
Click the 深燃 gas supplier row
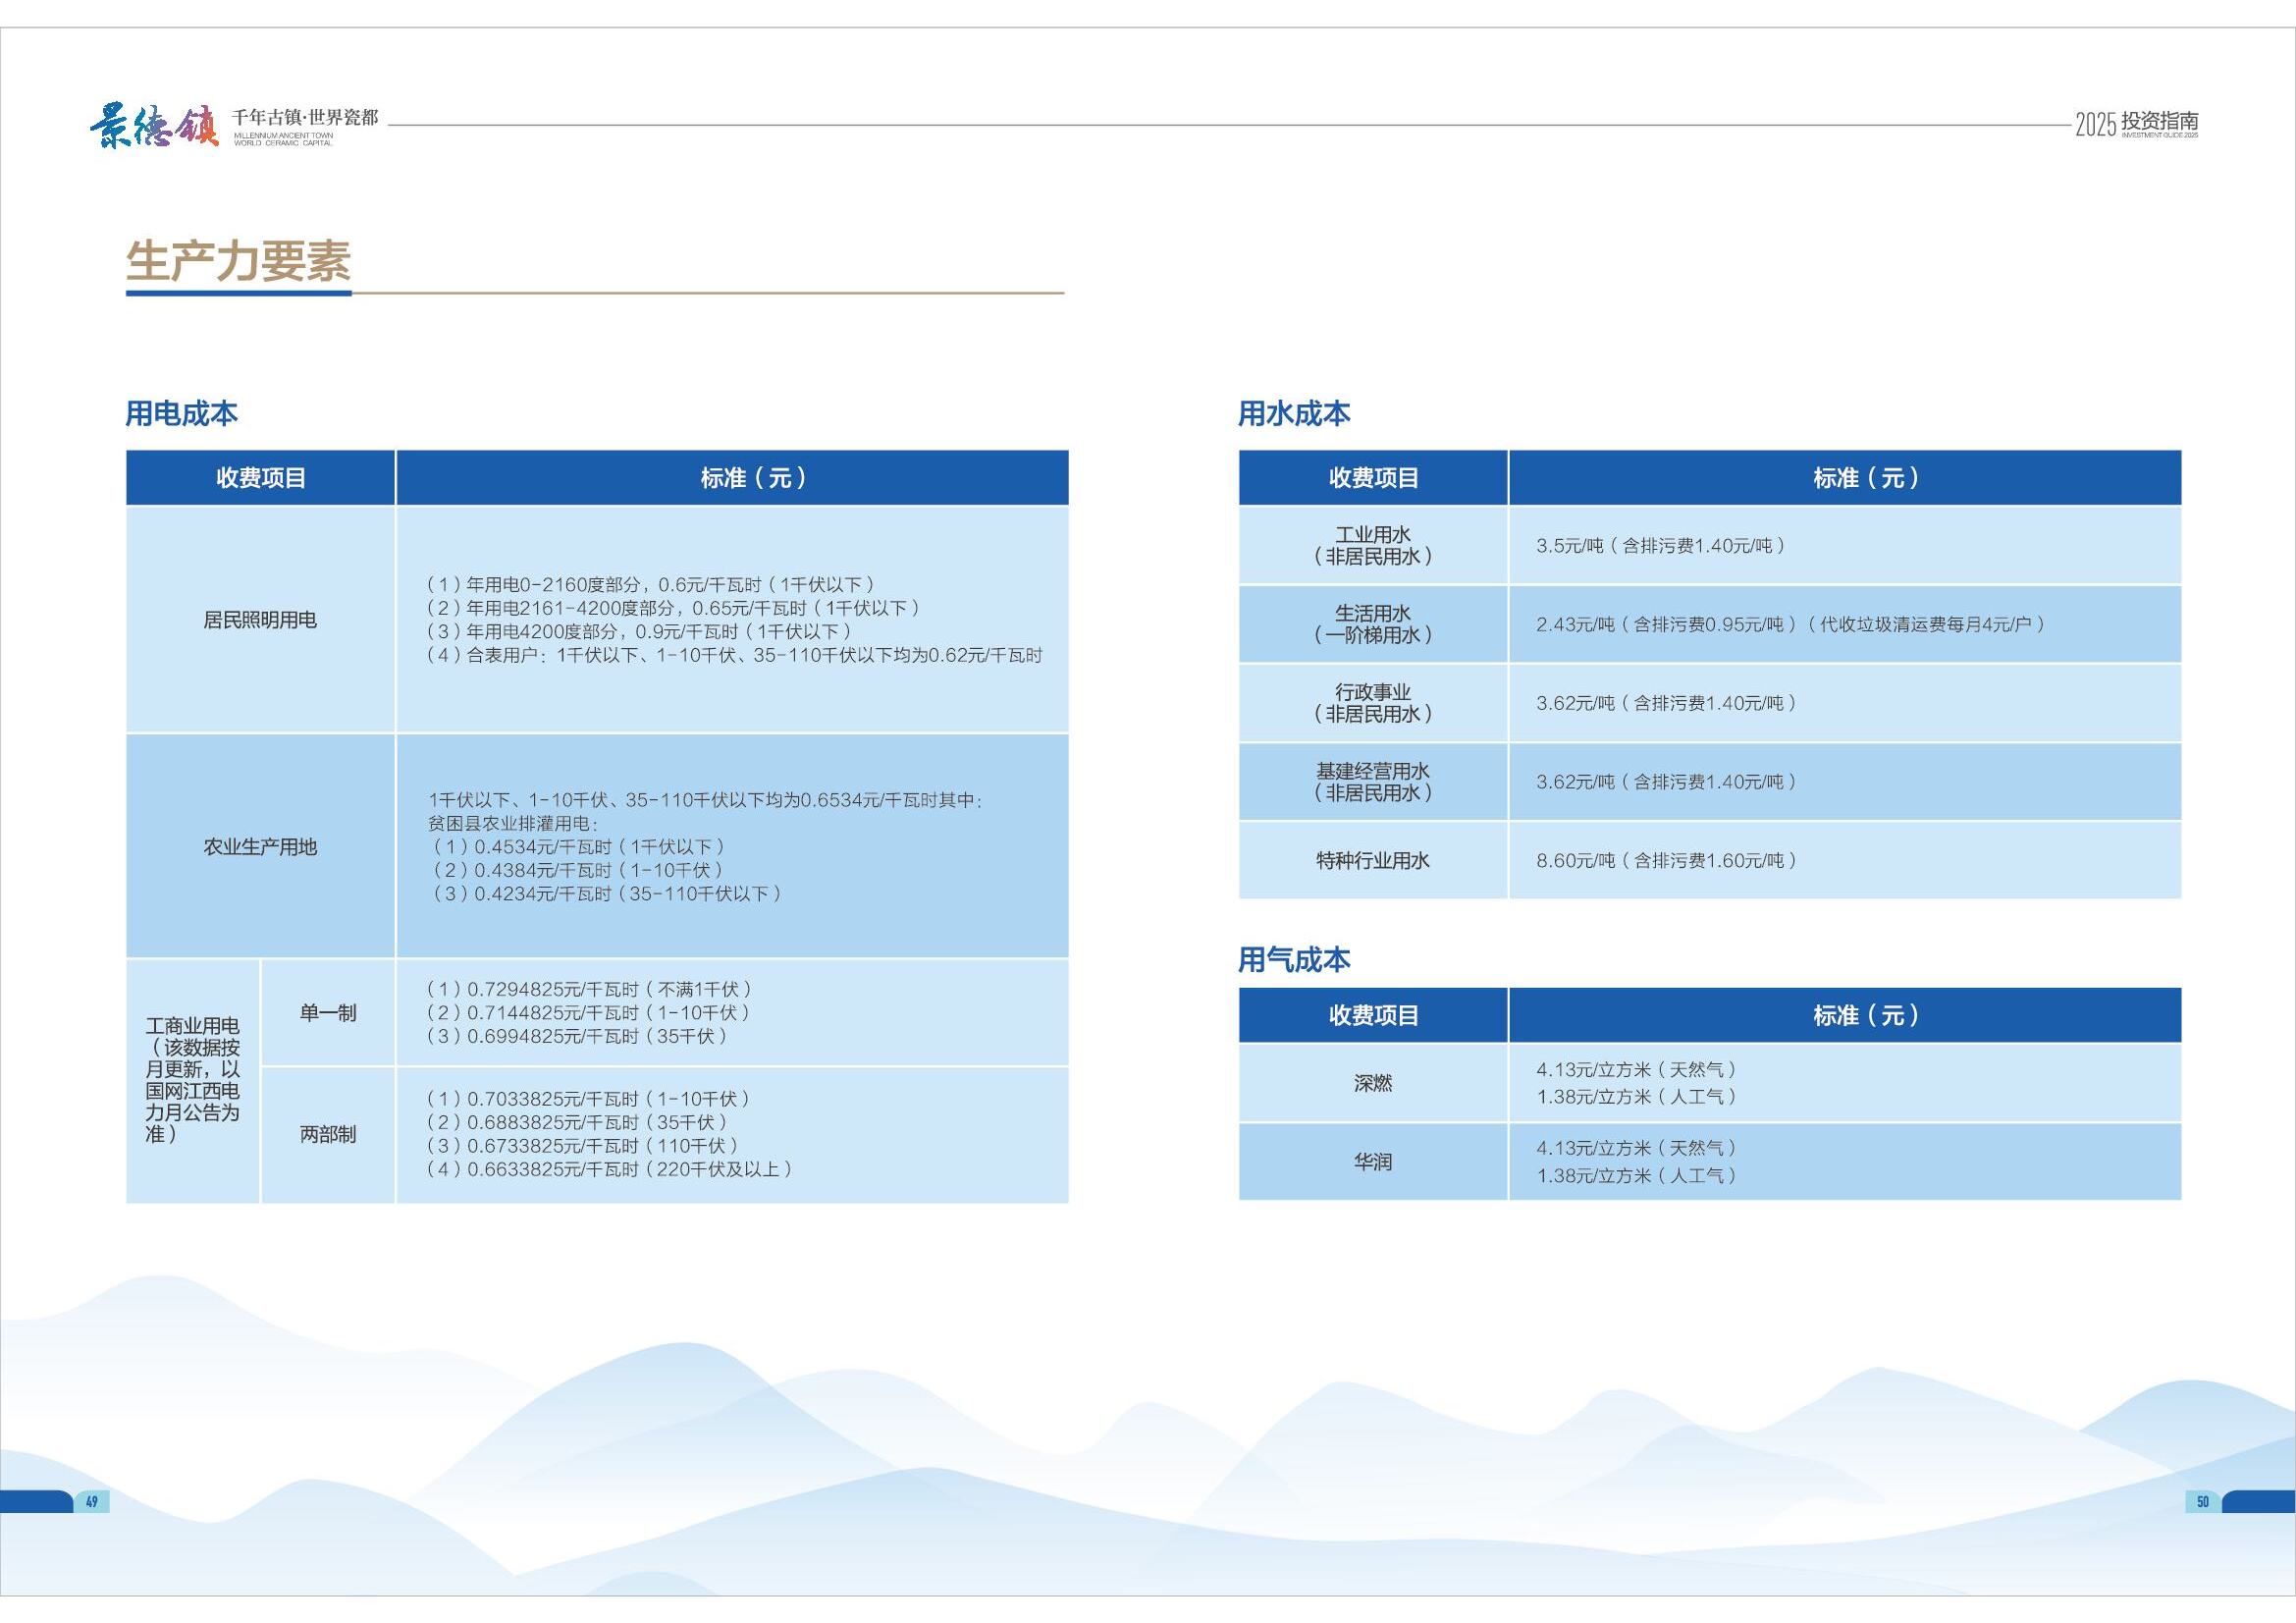pyautogui.click(x=1372, y=1083)
